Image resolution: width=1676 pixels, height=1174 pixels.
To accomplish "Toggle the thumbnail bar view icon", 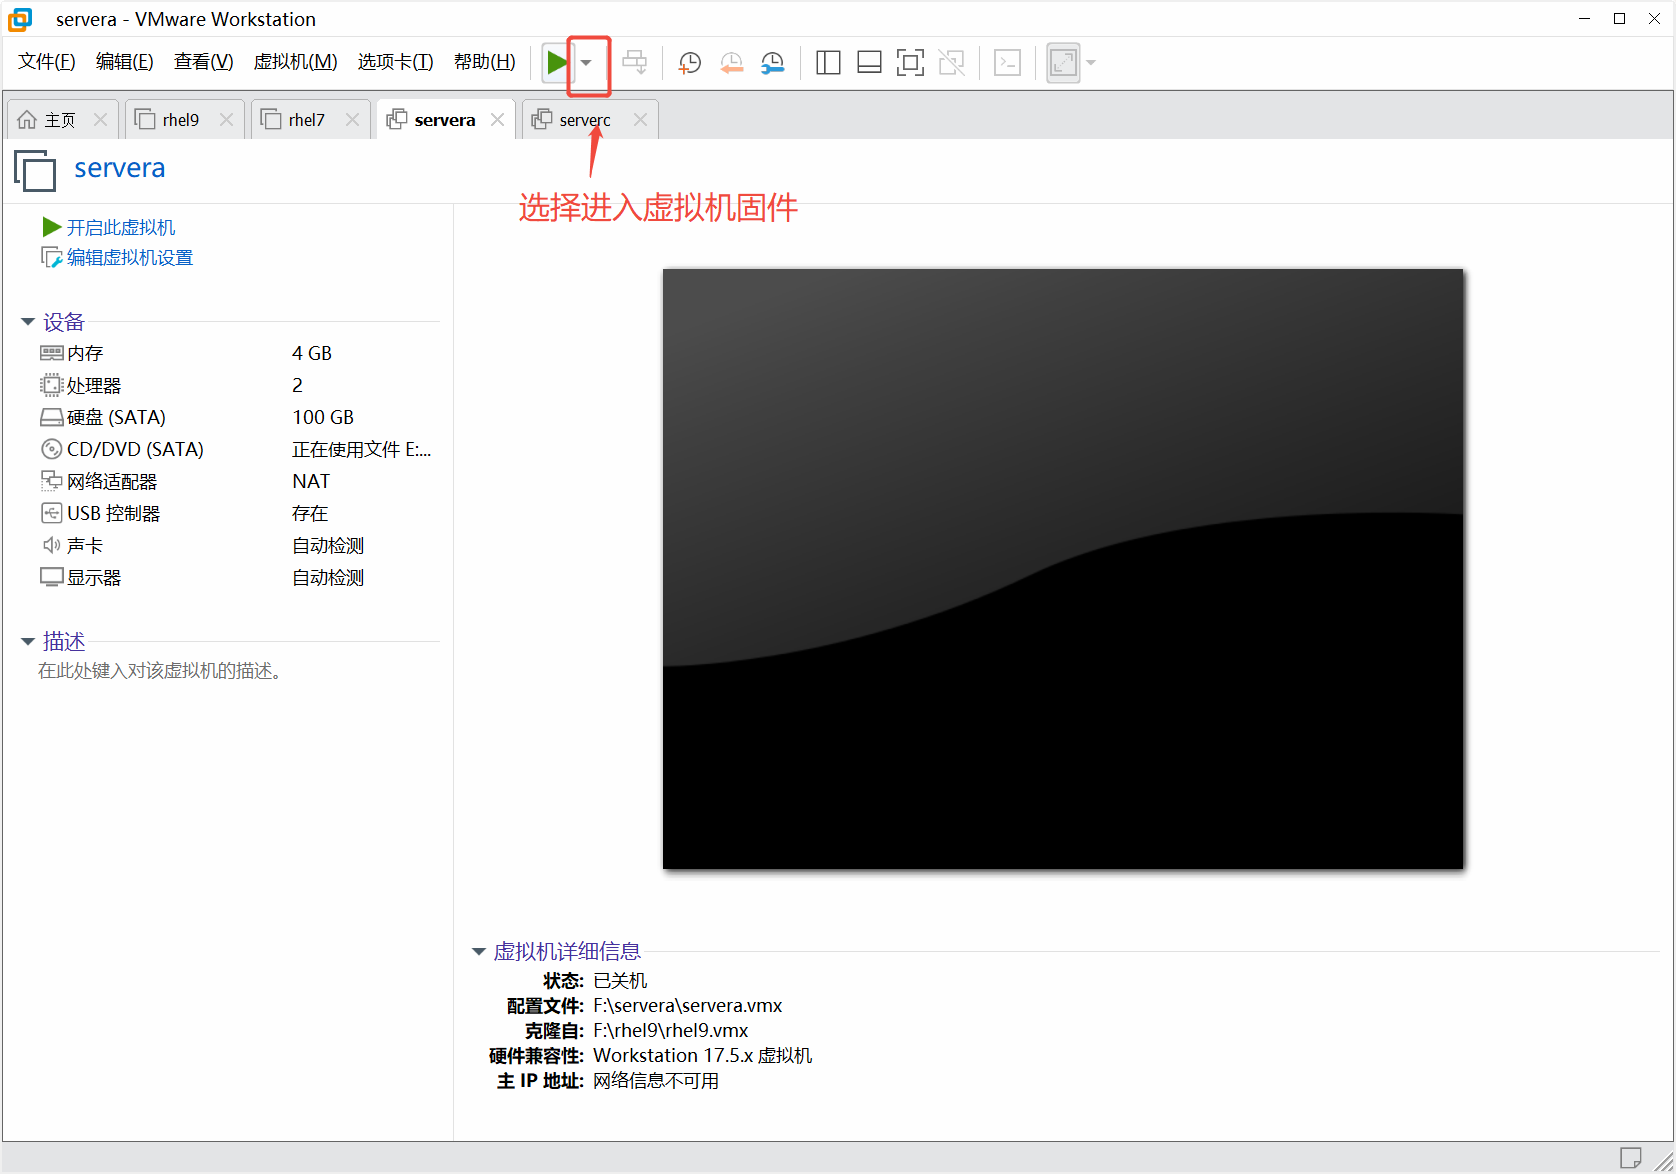I will [869, 63].
